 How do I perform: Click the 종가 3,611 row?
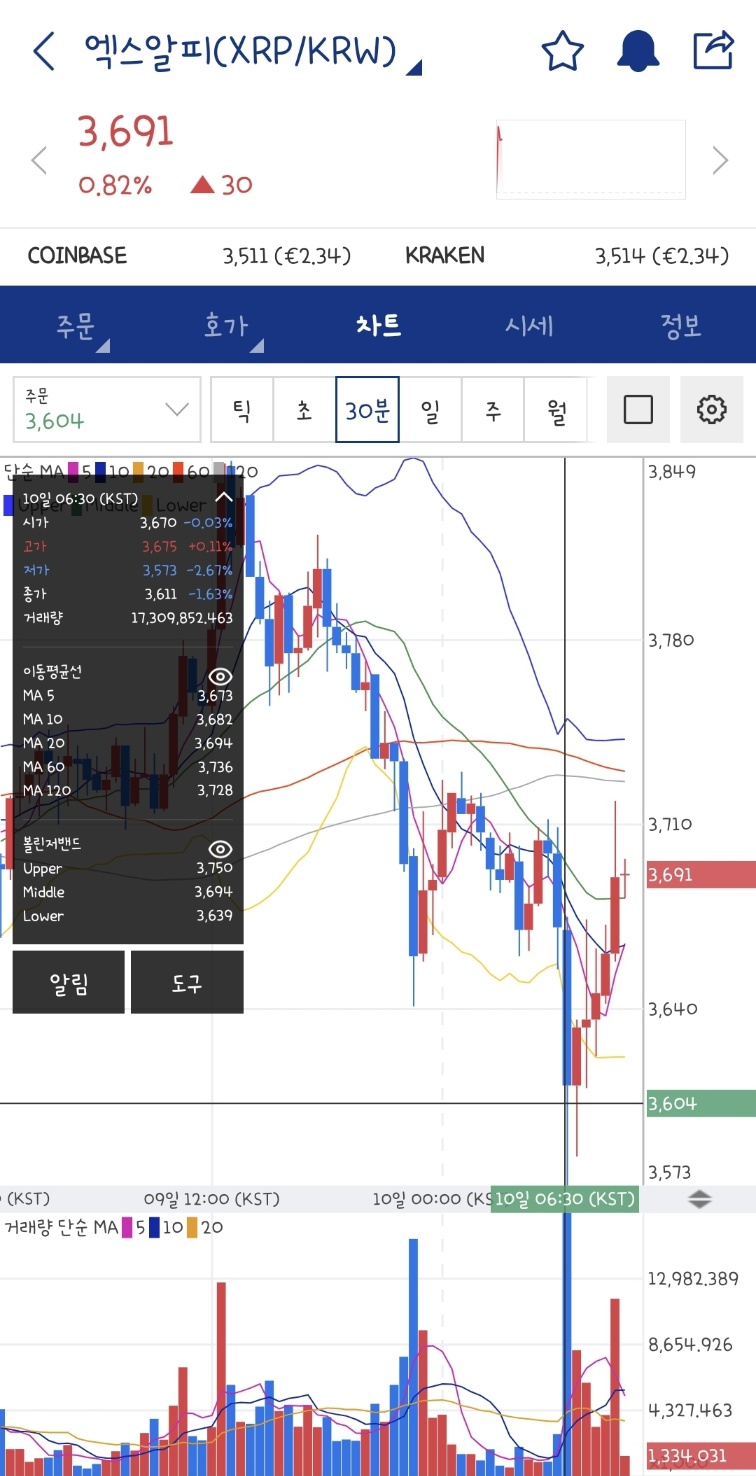click(x=128, y=595)
